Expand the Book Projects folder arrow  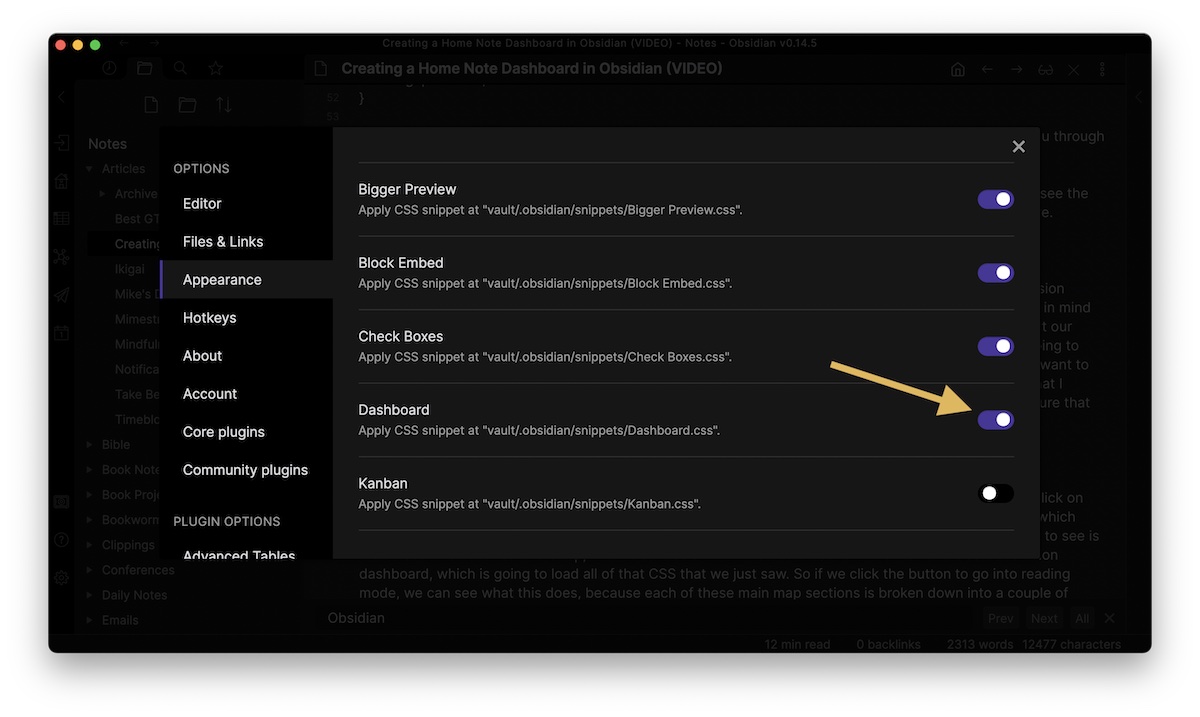pyautogui.click(x=90, y=495)
